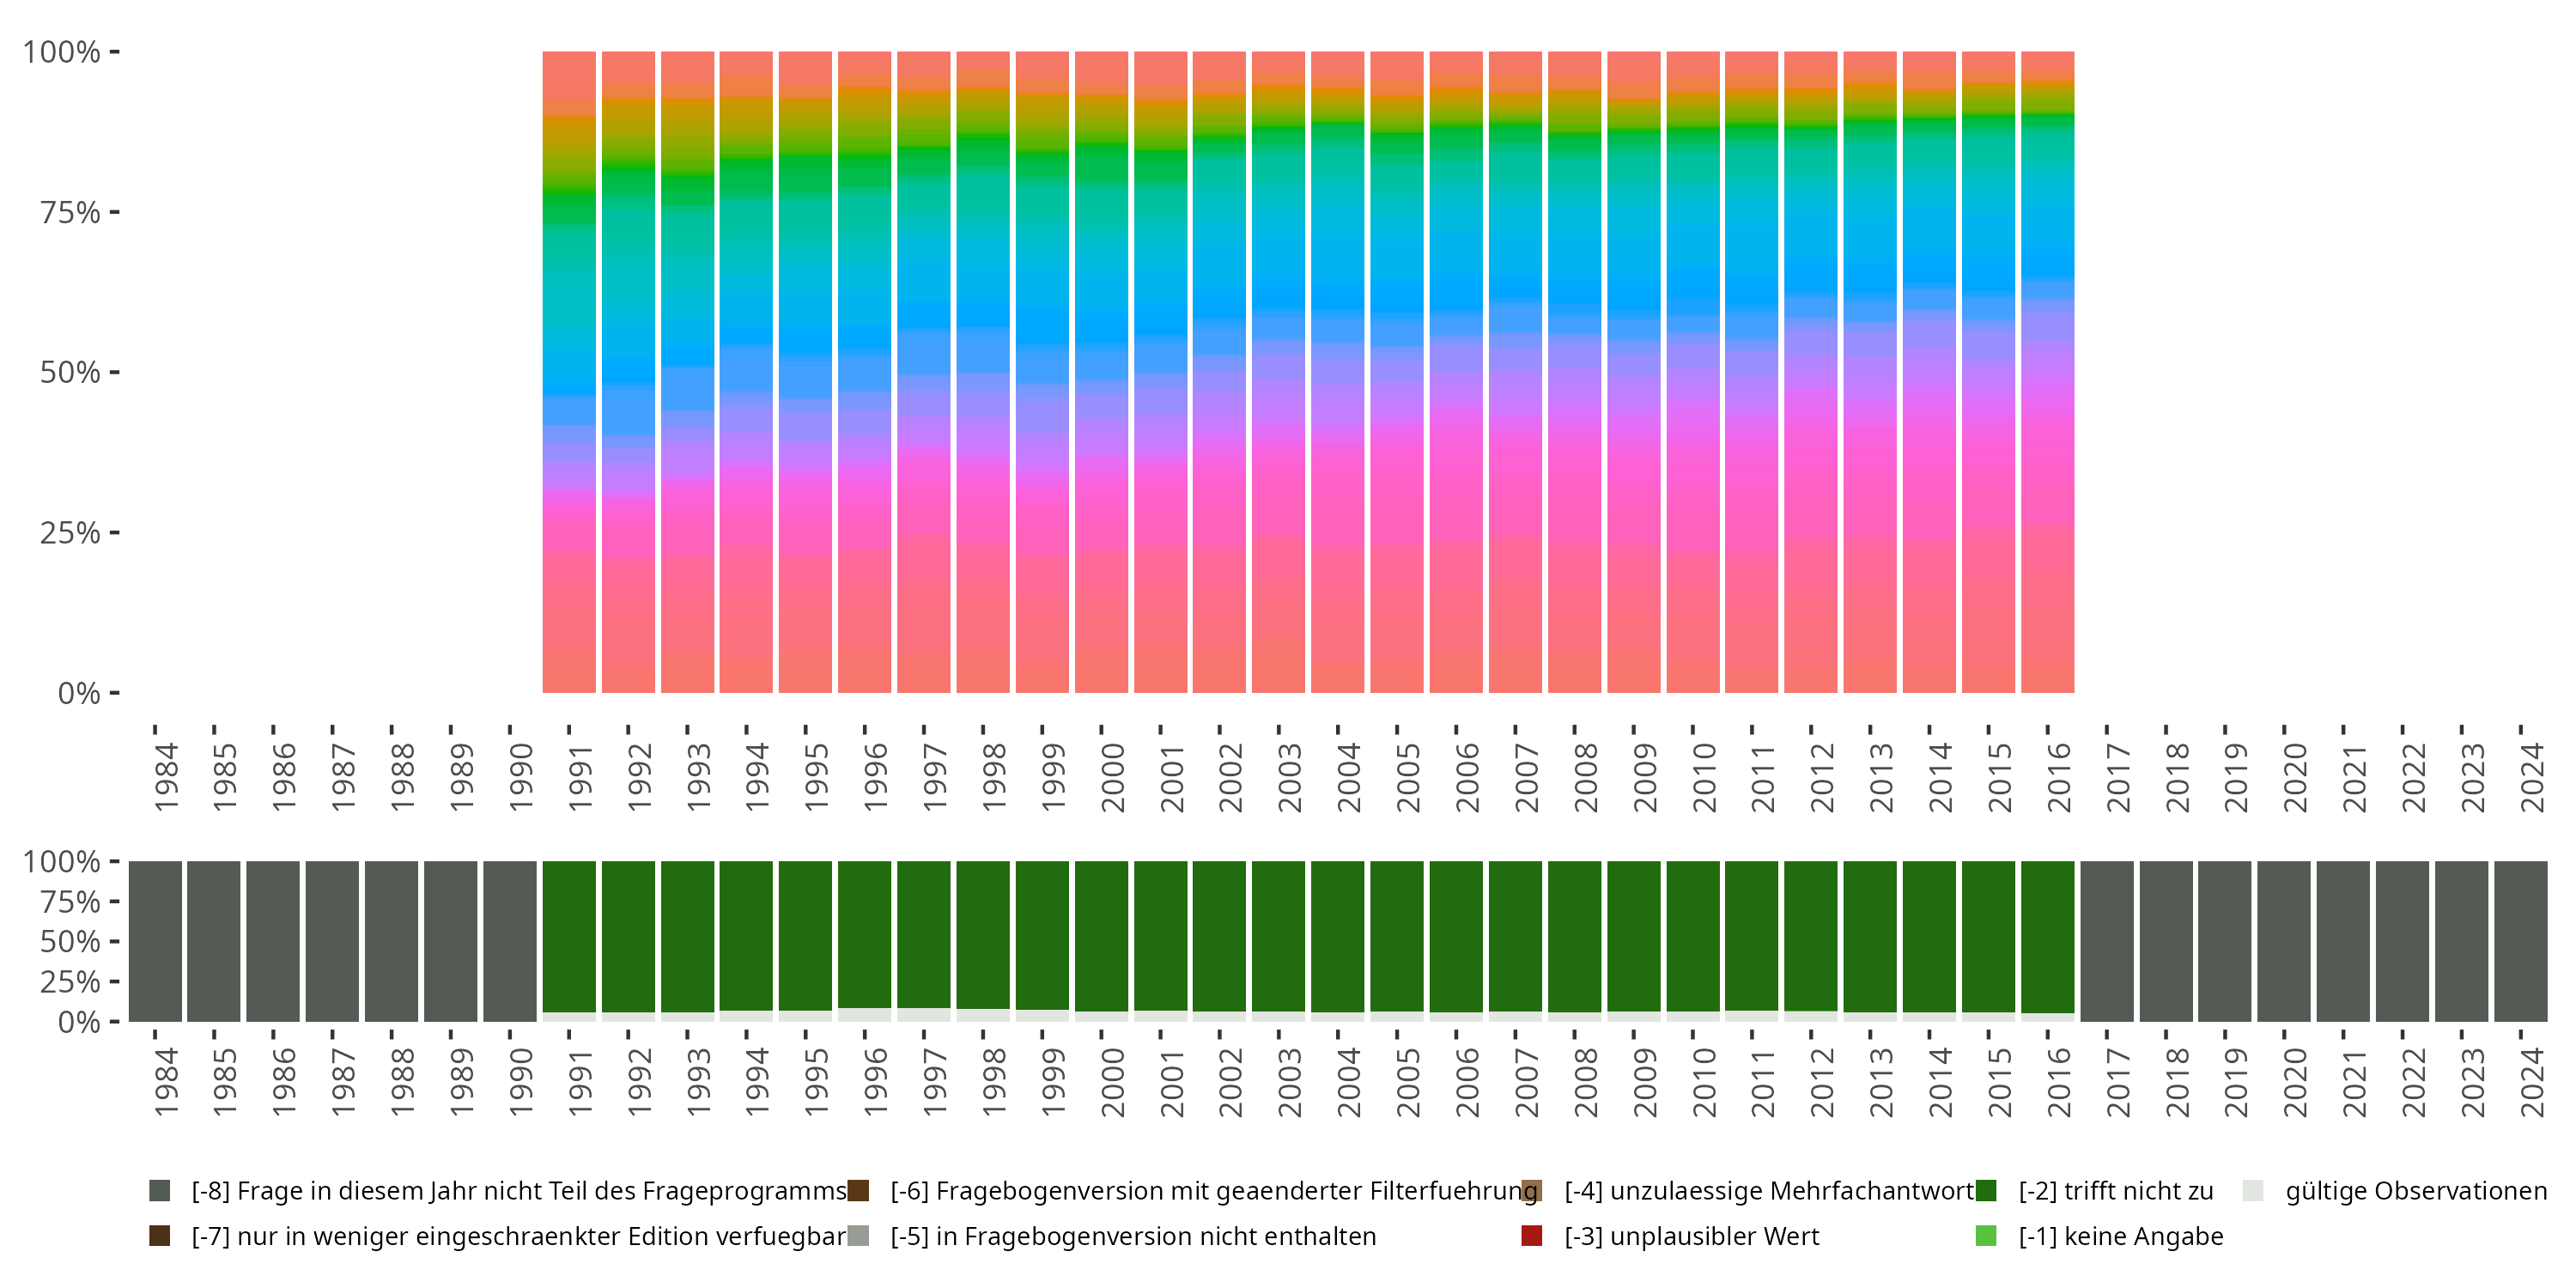Image resolution: width=2576 pixels, height=1288 pixels.
Task: Select the 2016 stacked bar in upper chart
Action: pyautogui.click(x=2047, y=372)
